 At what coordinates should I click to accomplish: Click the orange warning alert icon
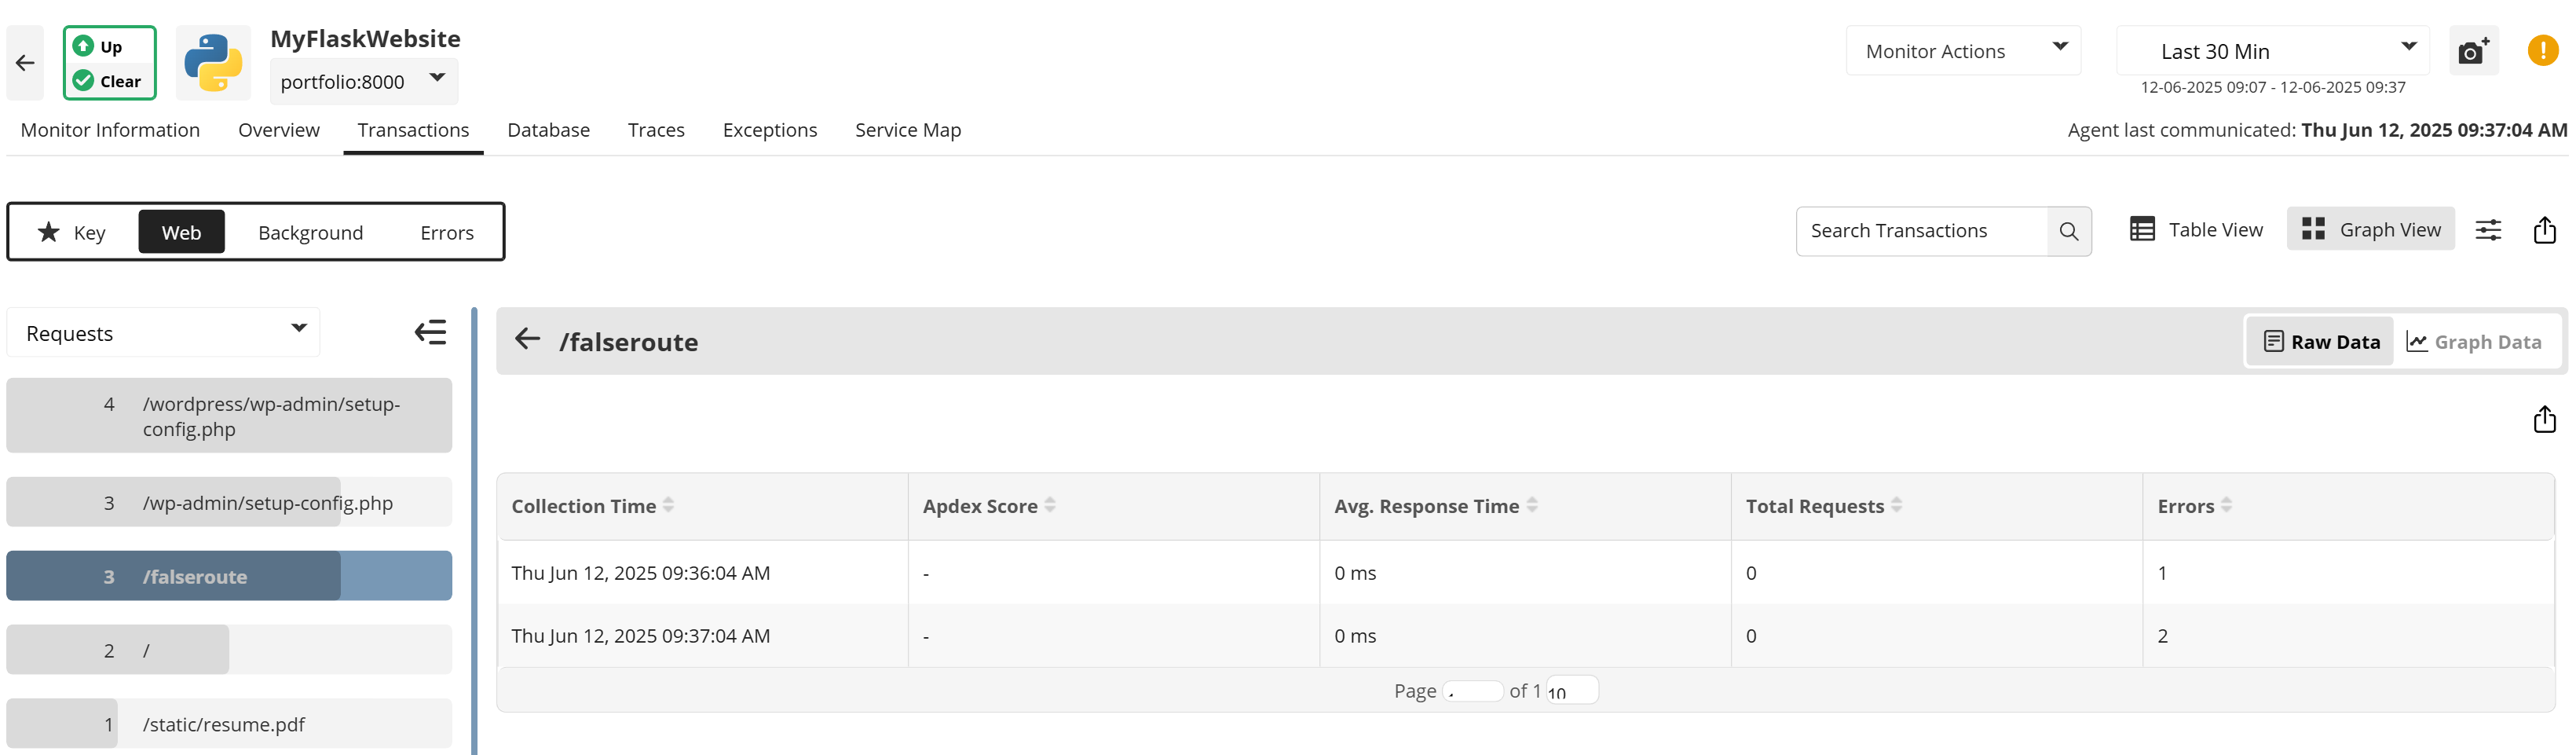[x=2542, y=50]
